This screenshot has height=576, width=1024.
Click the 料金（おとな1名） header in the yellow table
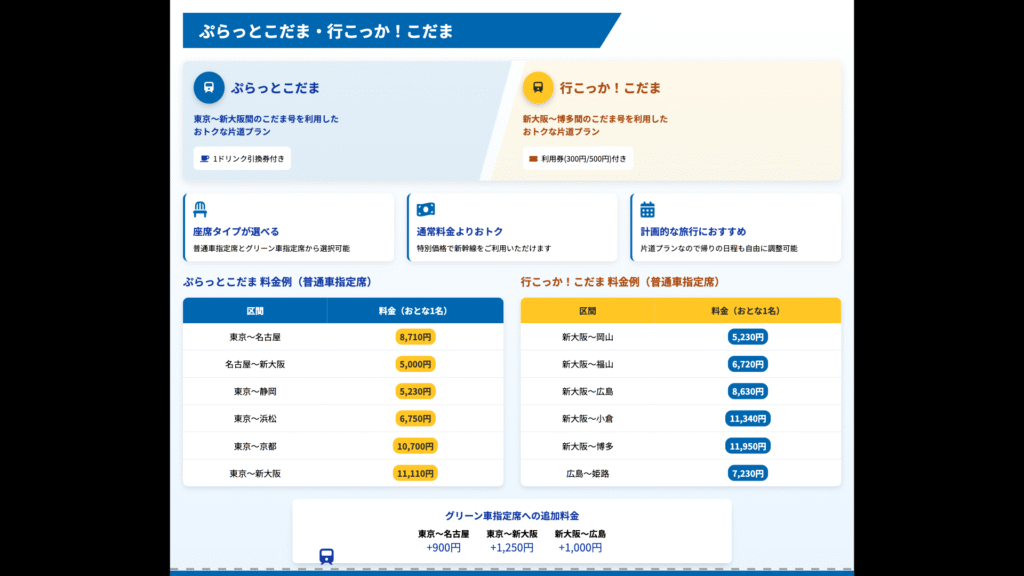(747, 311)
